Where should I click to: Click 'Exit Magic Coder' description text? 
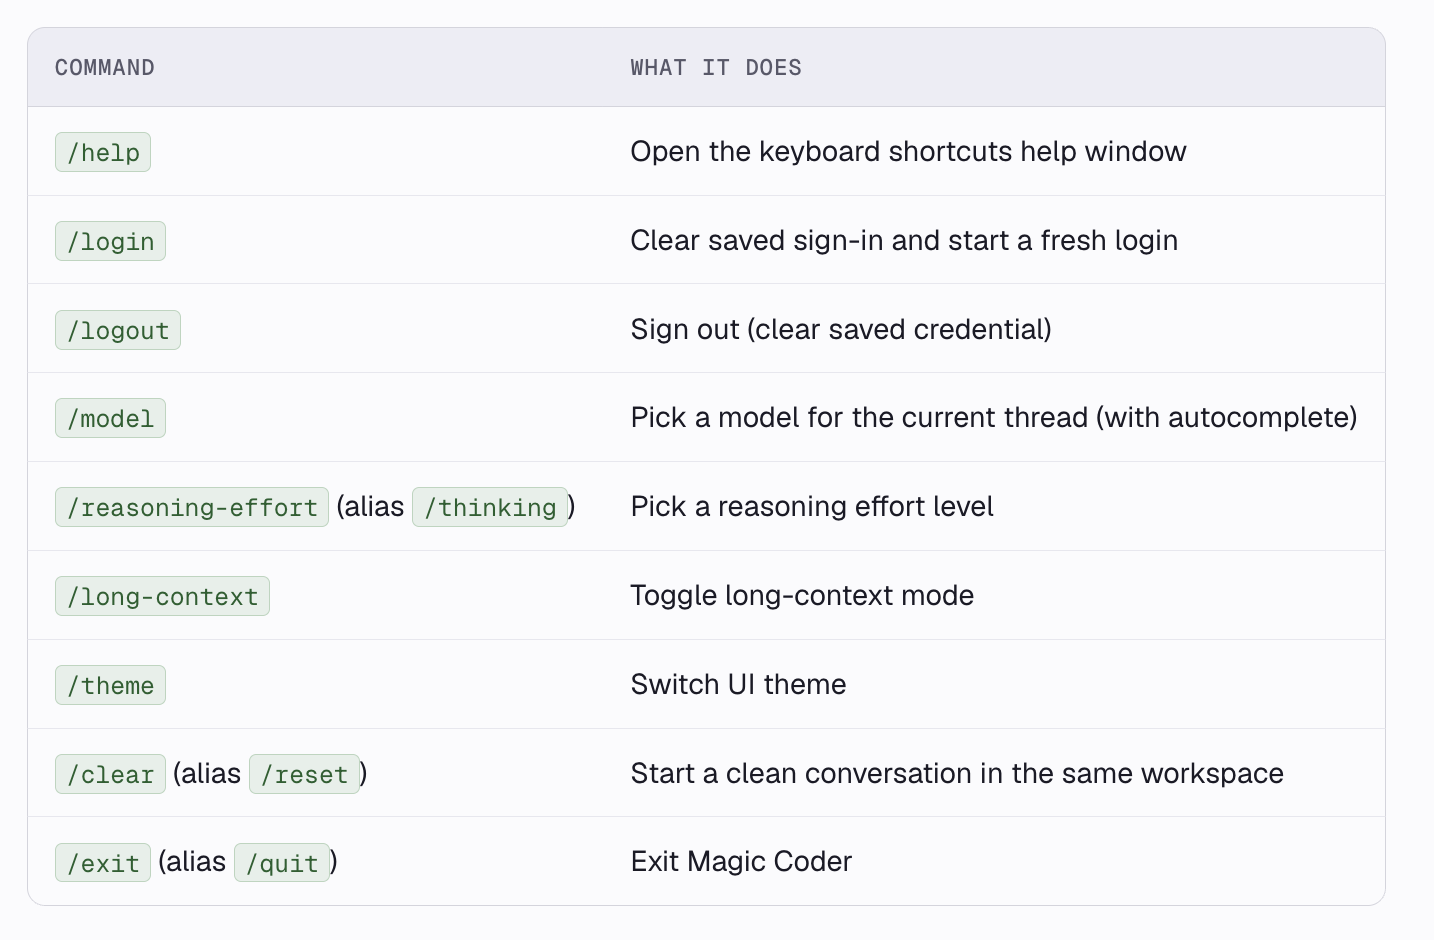[x=741, y=861]
